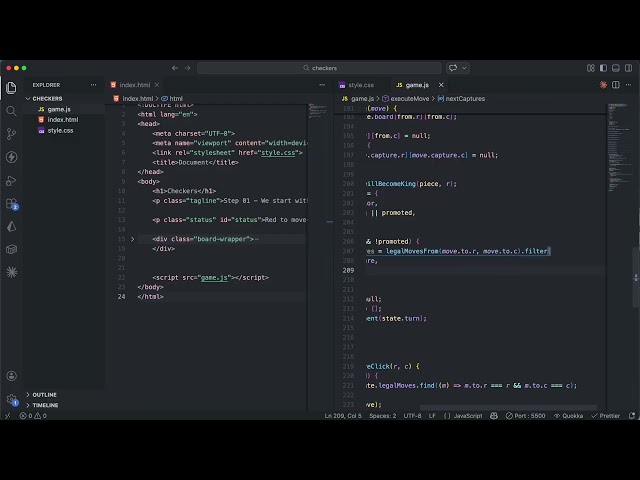Open the Copilot chat icon in title bar

[x=453, y=68]
